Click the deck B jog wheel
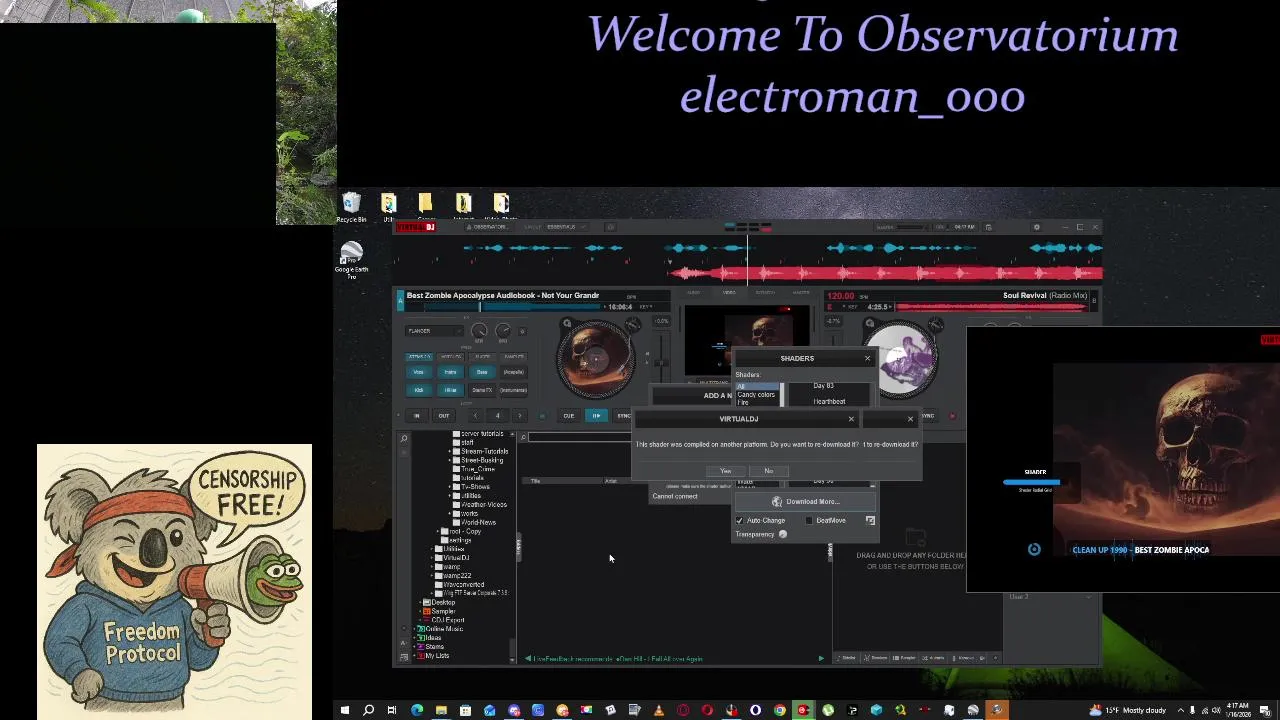The width and height of the screenshot is (1280, 720). pyautogui.click(x=900, y=358)
